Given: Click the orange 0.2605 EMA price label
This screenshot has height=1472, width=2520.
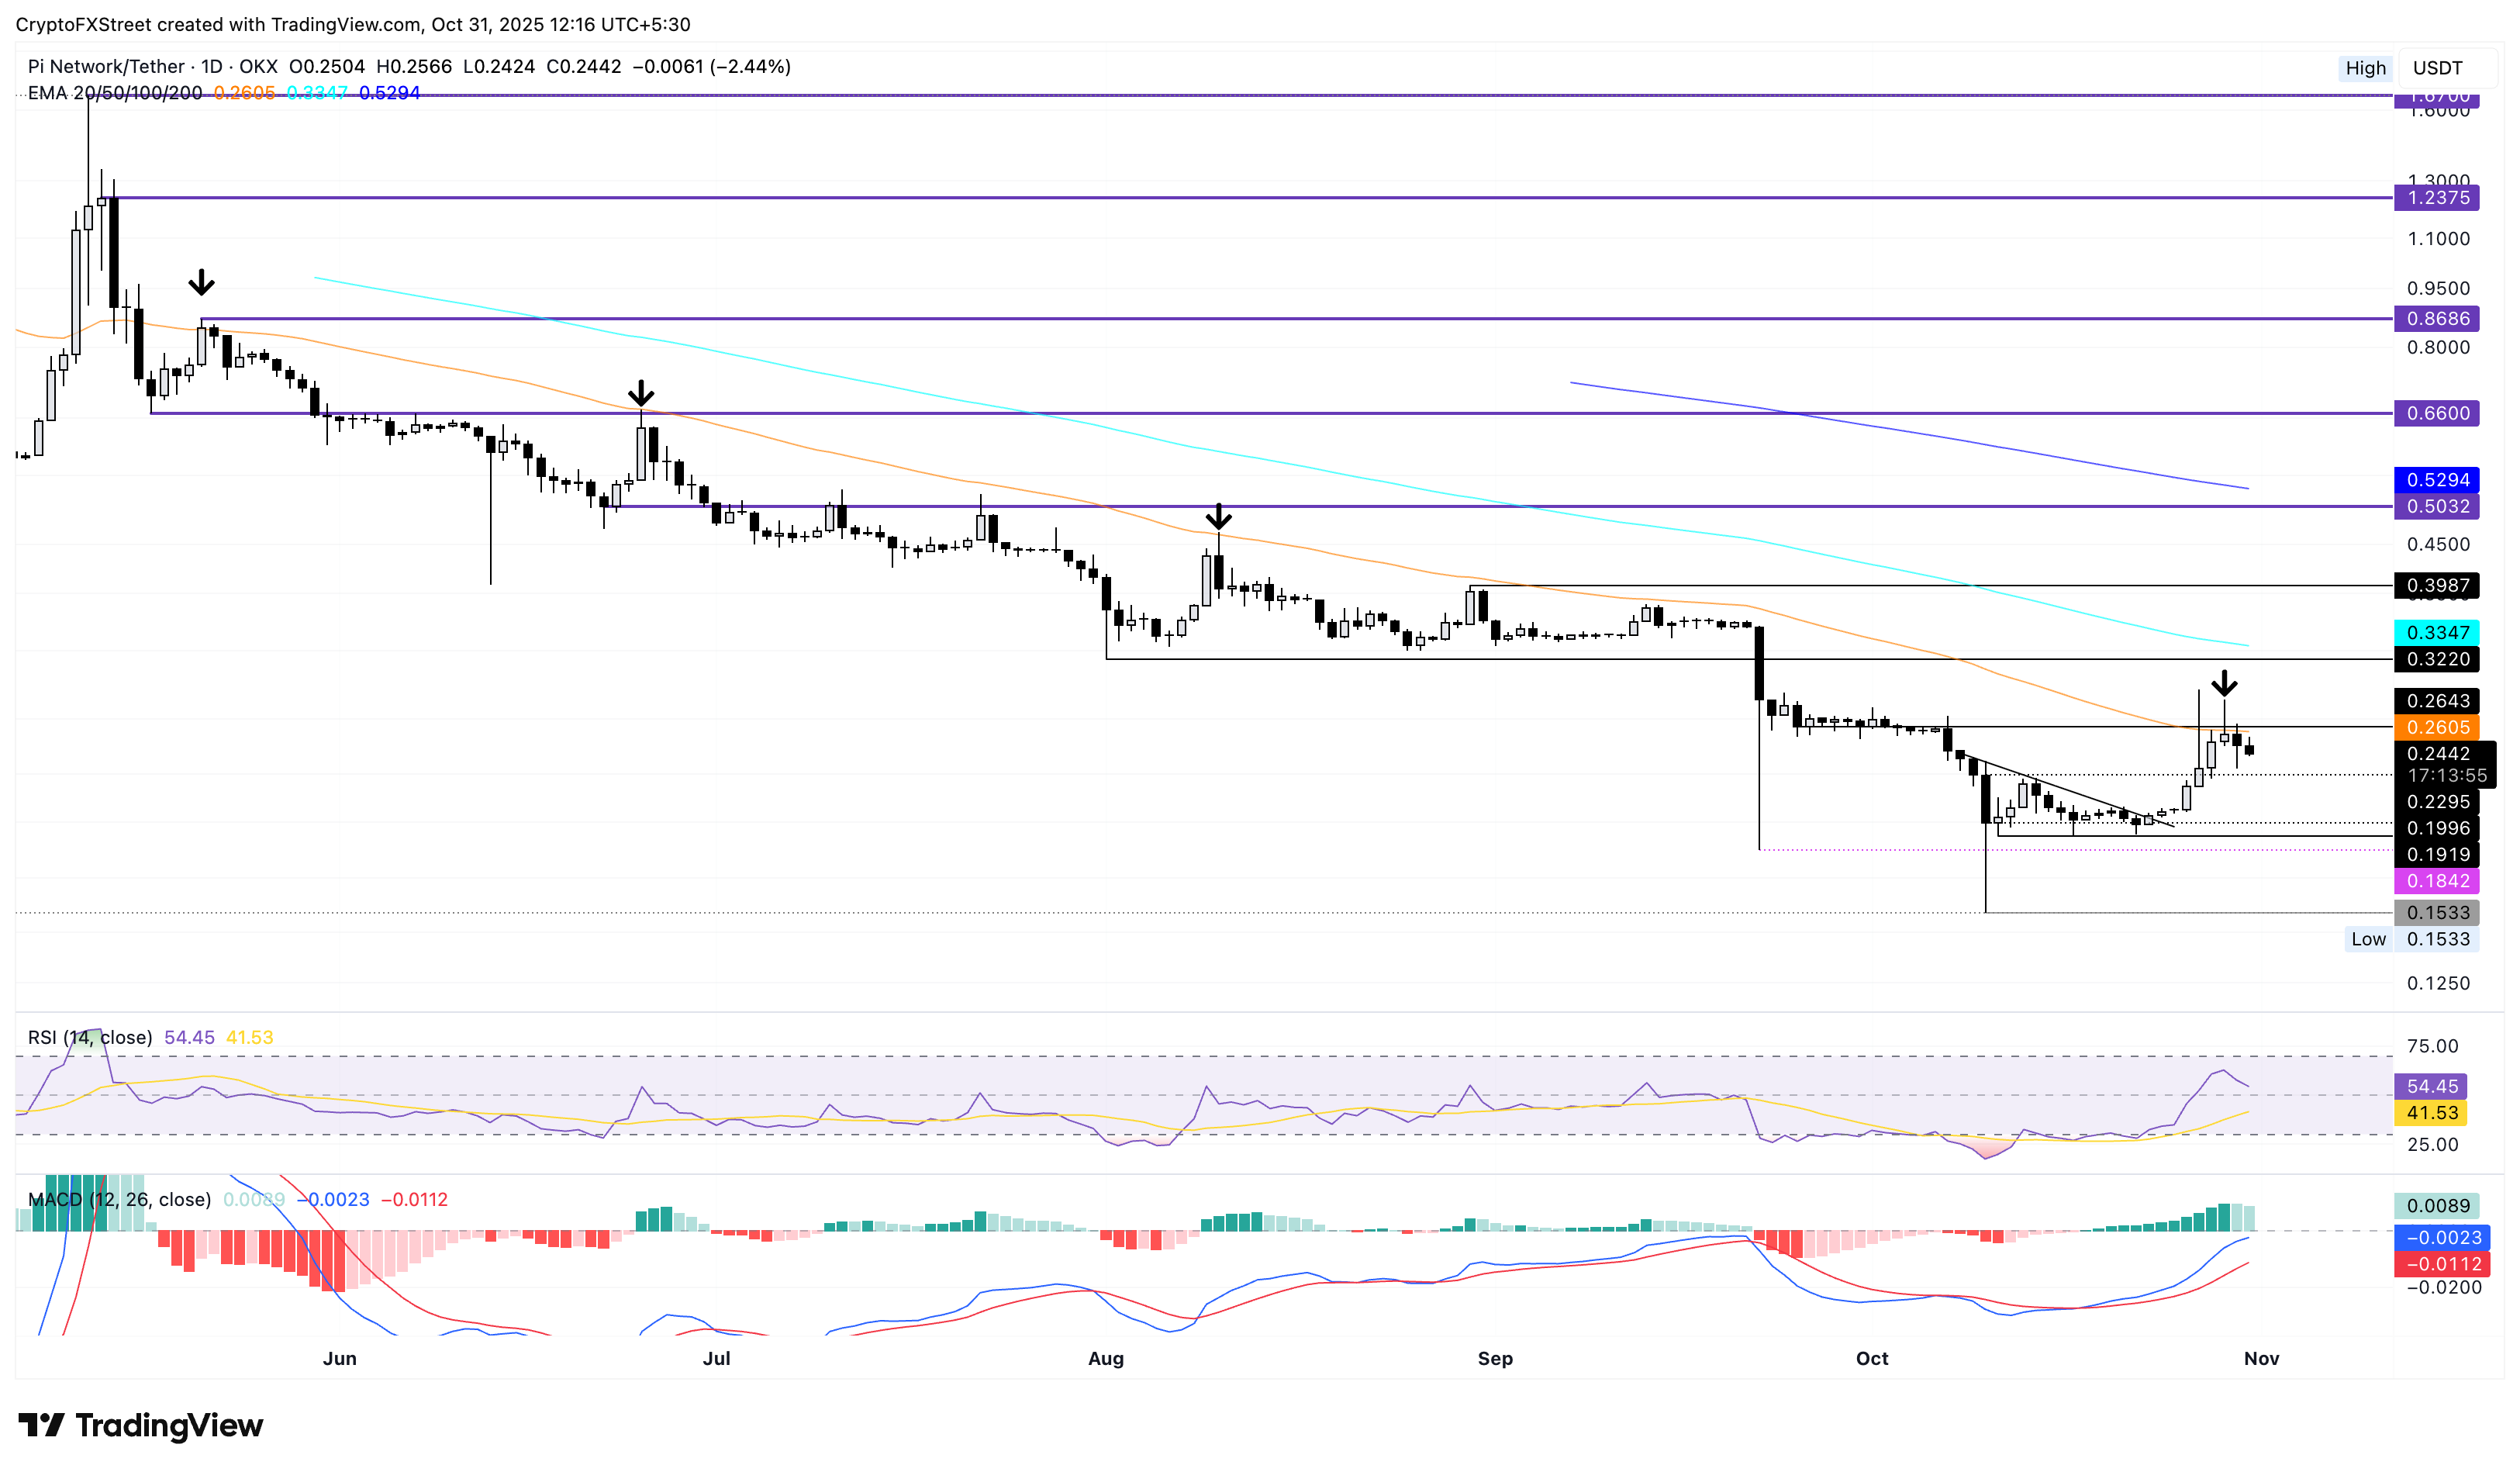Looking at the screenshot, I should coord(2436,727).
